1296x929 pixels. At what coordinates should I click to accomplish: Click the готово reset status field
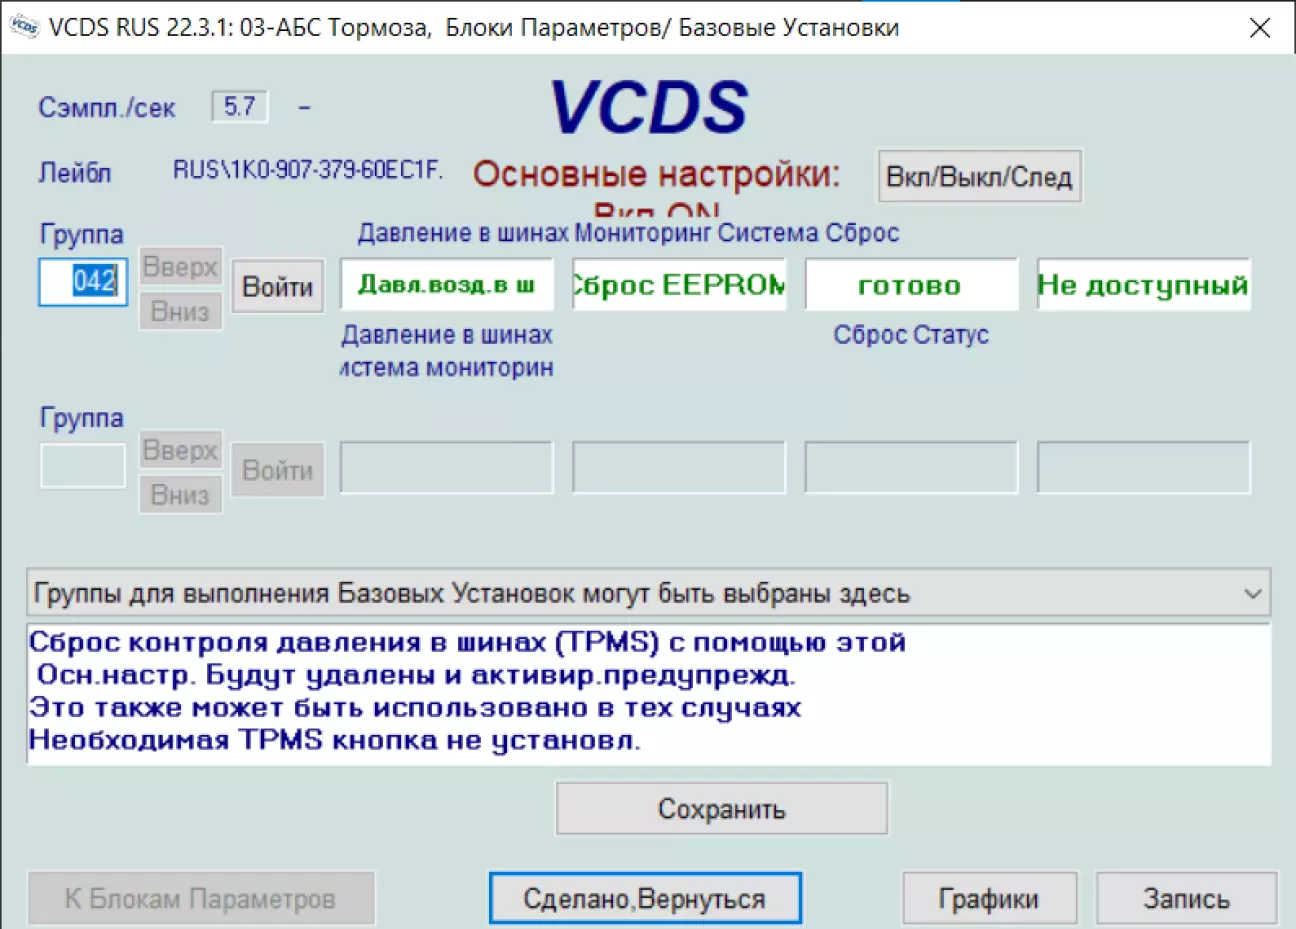[x=911, y=285]
